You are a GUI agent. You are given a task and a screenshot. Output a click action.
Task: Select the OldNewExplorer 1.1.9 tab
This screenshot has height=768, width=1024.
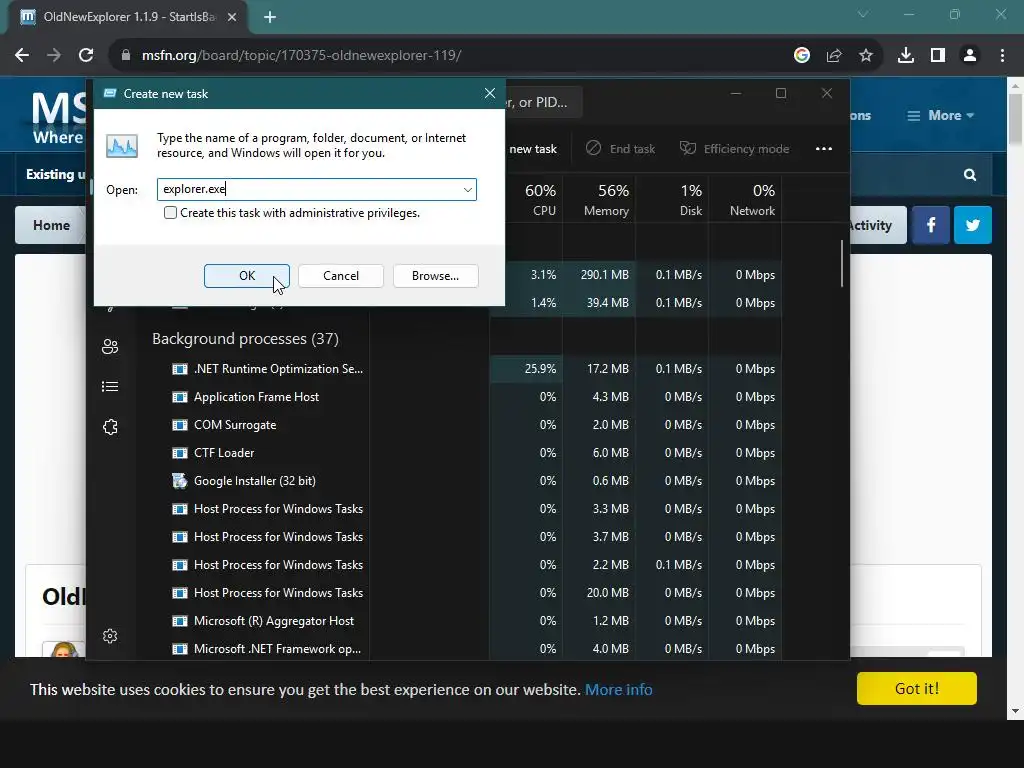[x=129, y=17]
